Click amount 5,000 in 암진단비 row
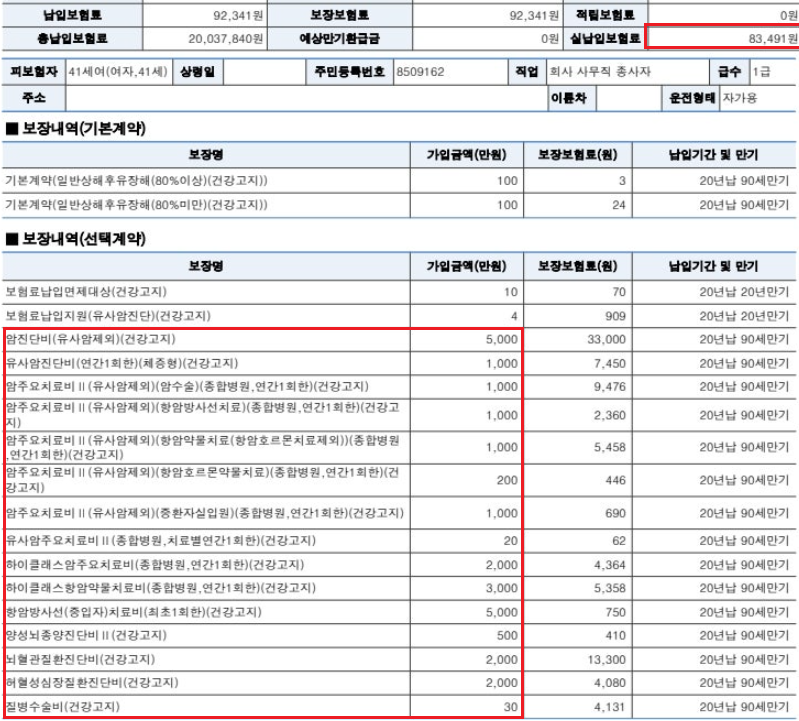 [x=502, y=339]
